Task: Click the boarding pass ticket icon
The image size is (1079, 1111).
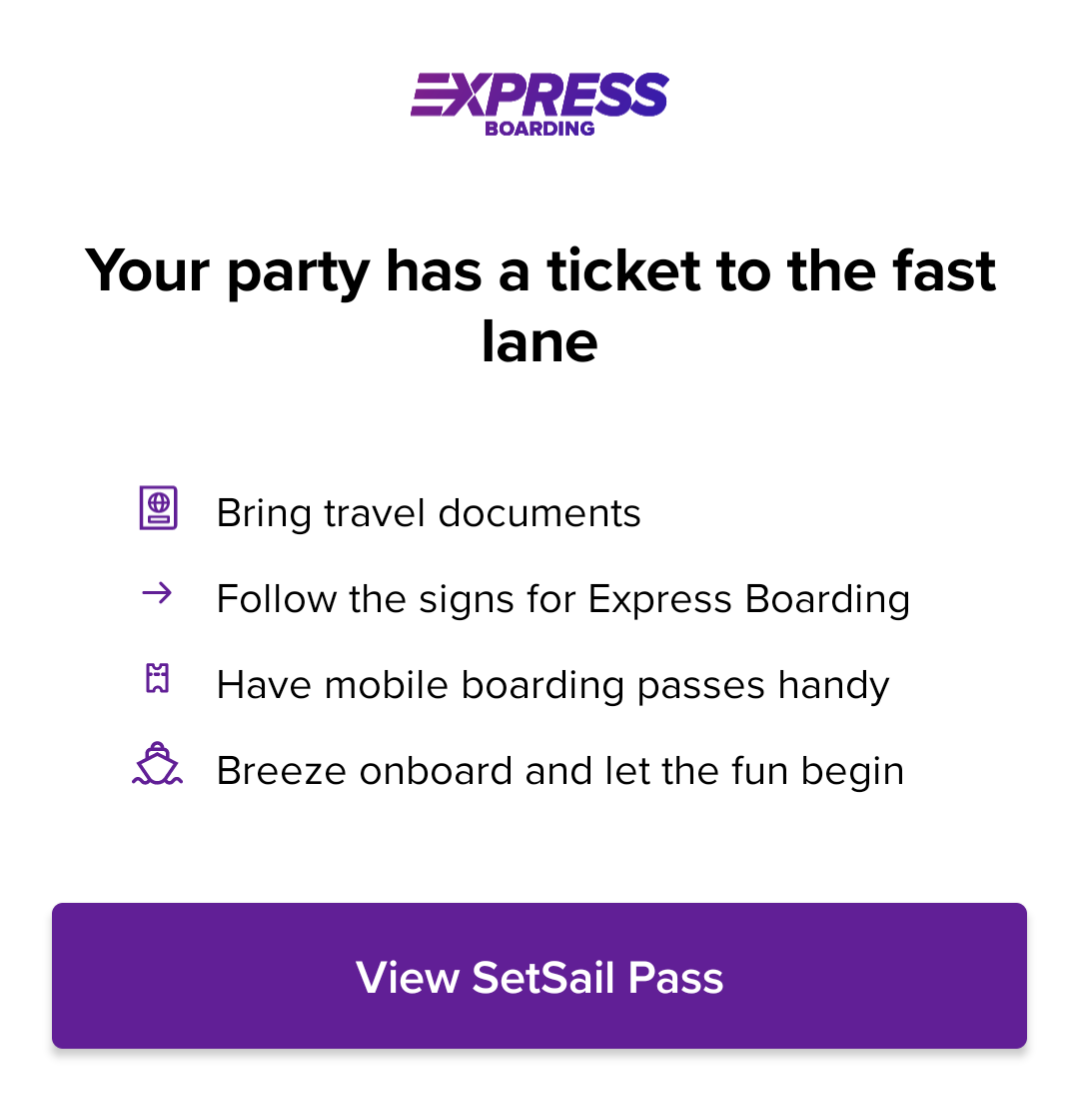Action: [x=157, y=678]
